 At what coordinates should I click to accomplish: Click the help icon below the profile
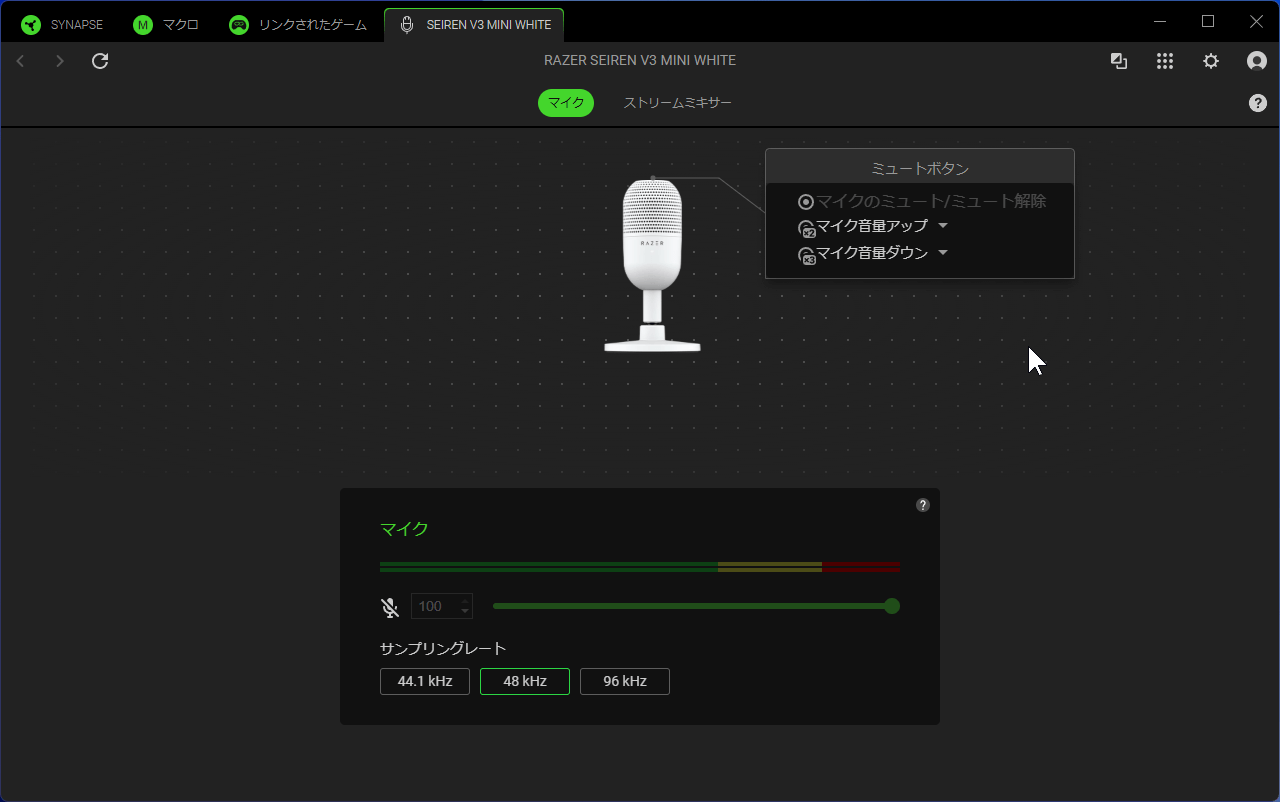1258,103
